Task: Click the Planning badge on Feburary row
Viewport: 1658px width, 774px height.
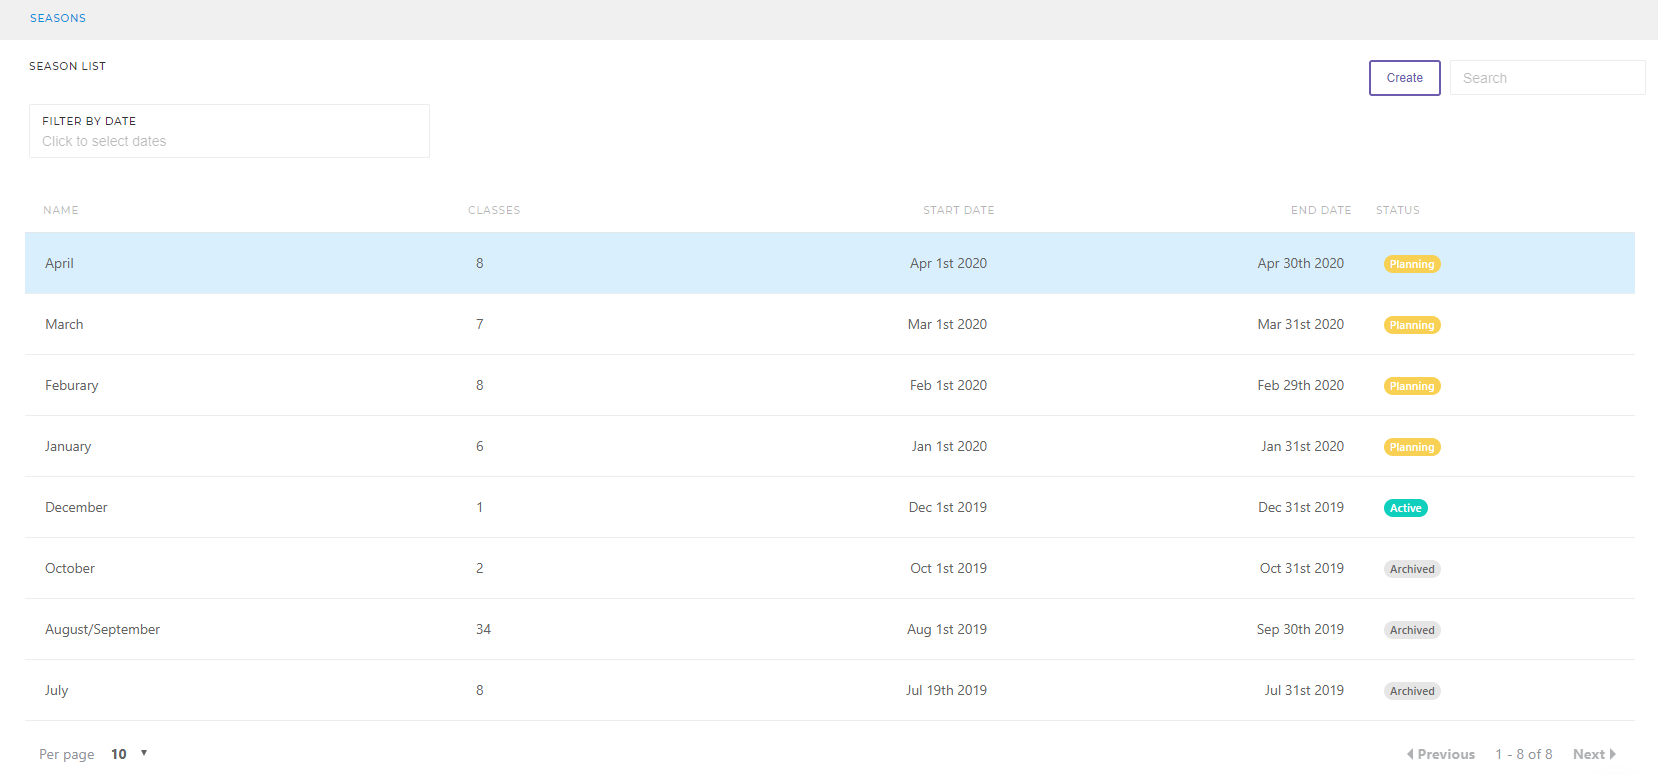Action: (1412, 386)
